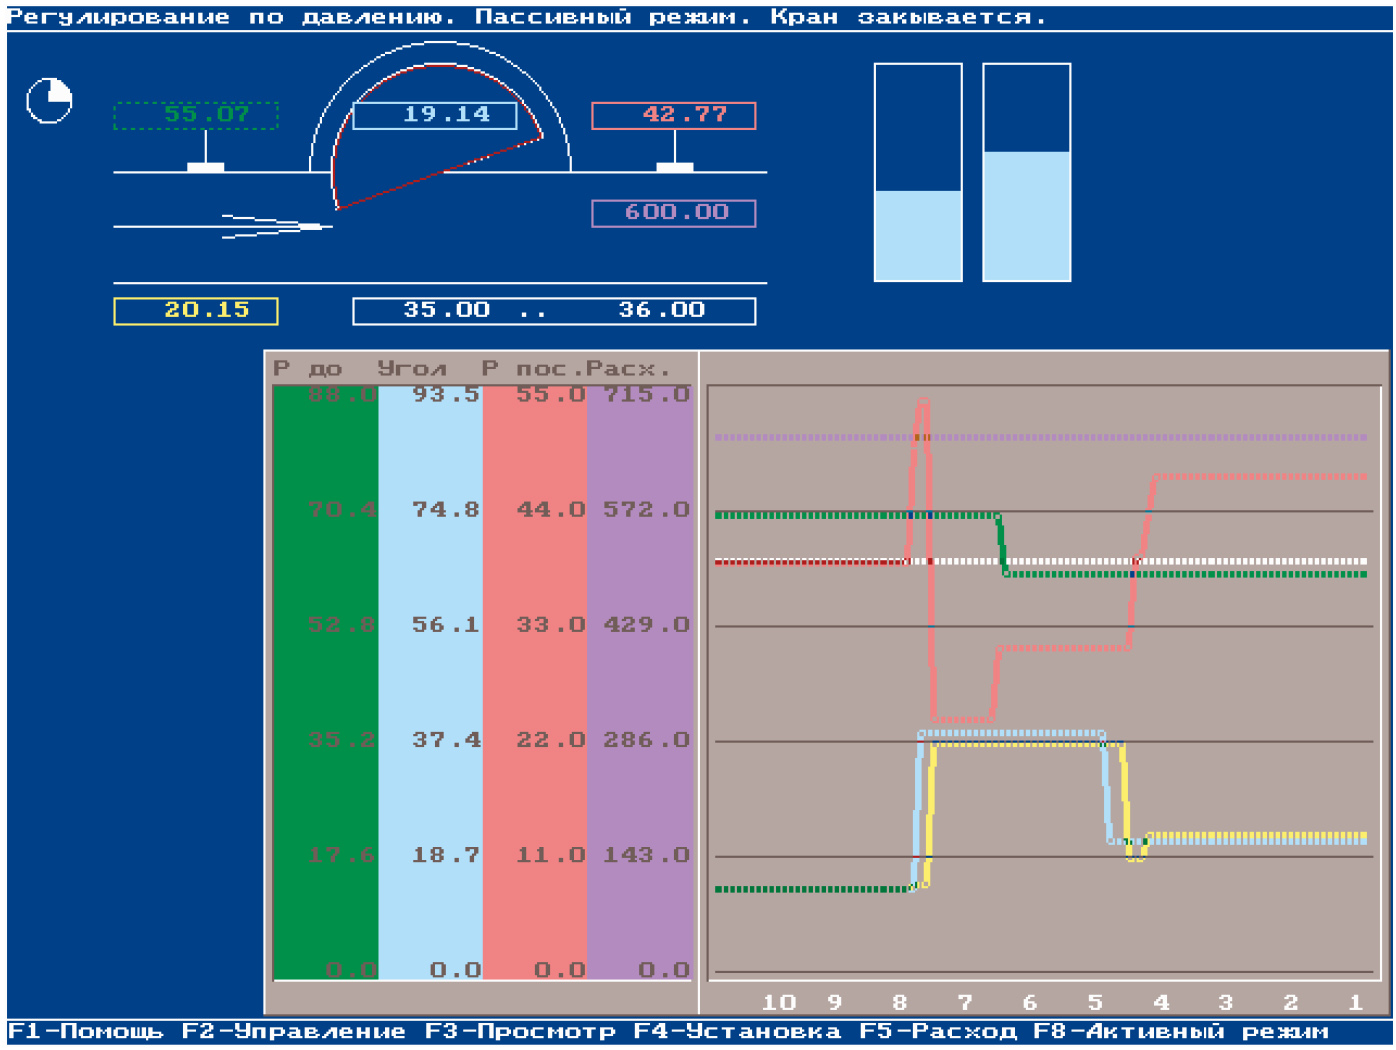
Task: Select the green 55.07 inlet pressure field
Action: click(x=196, y=115)
